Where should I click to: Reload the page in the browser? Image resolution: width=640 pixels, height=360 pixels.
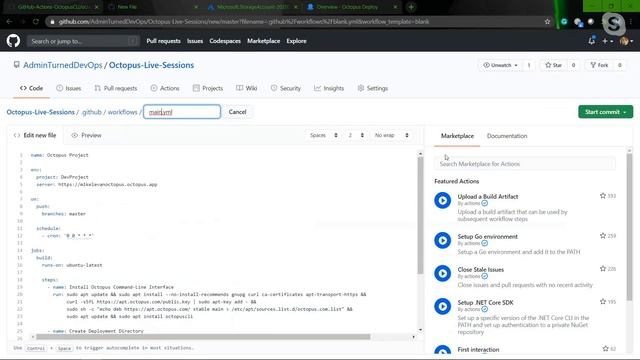point(36,22)
